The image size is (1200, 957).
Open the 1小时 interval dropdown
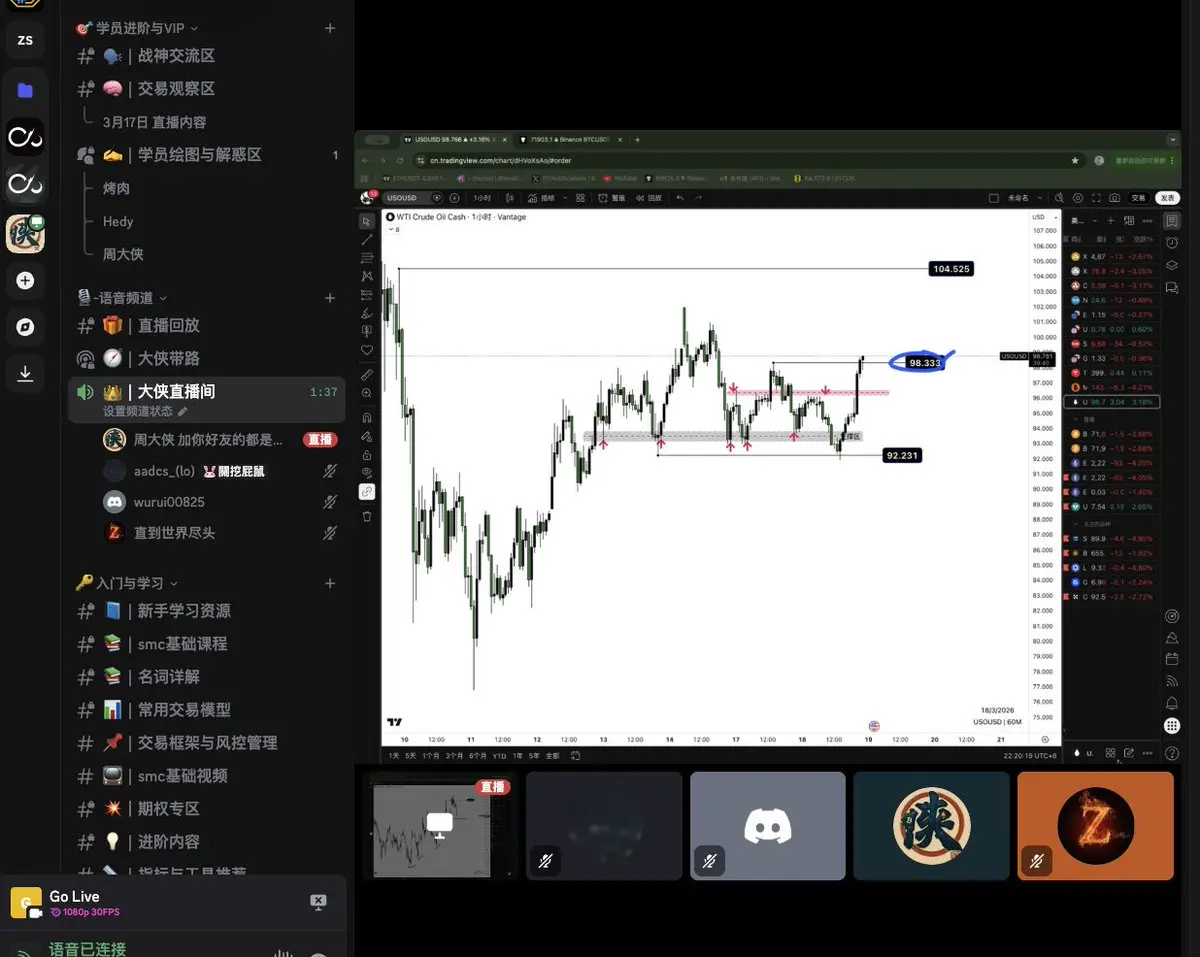pos(482,198)
